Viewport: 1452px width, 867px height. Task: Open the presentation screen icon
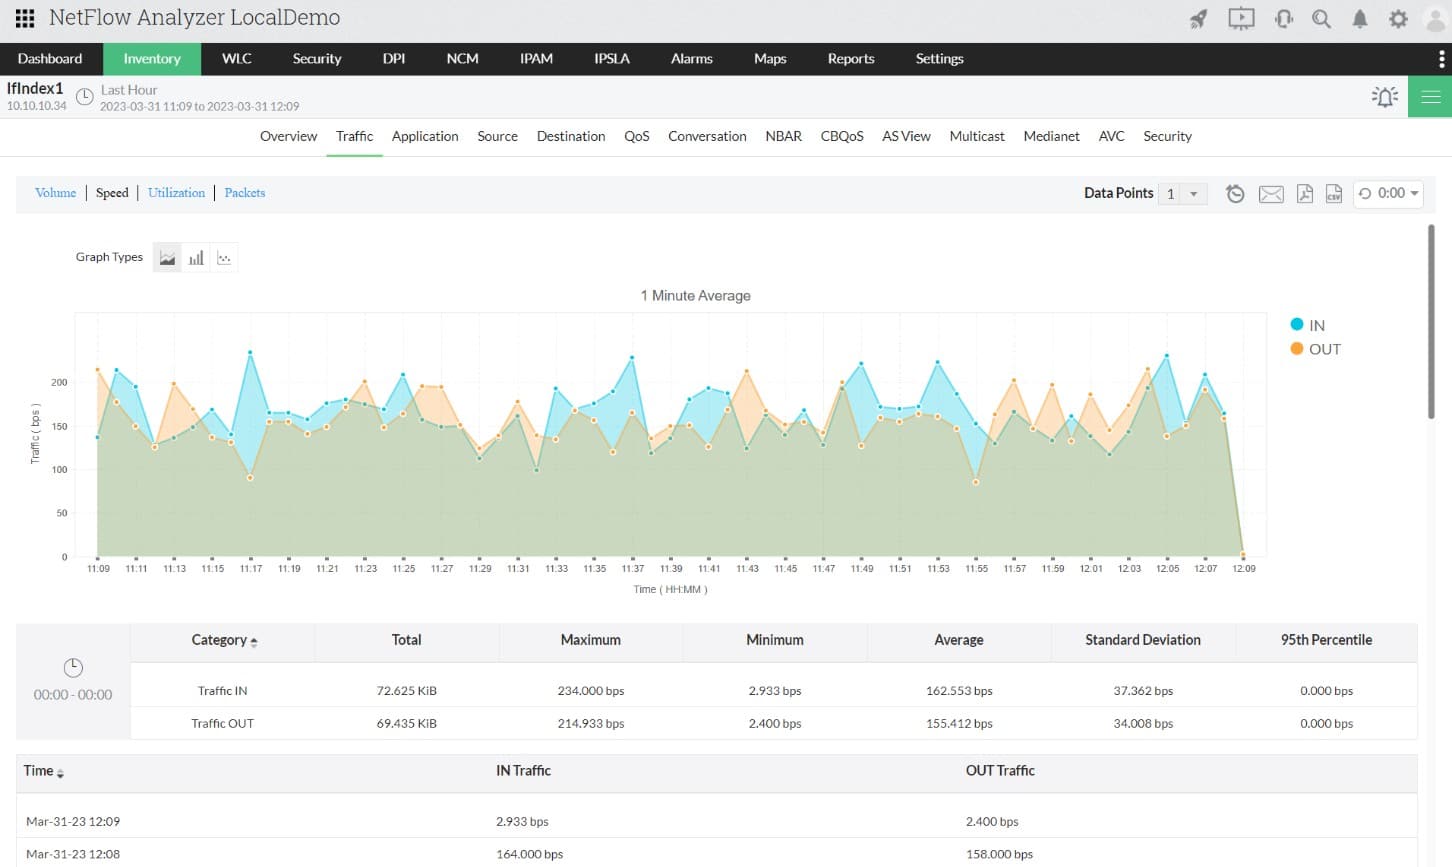coord(1241,19)
